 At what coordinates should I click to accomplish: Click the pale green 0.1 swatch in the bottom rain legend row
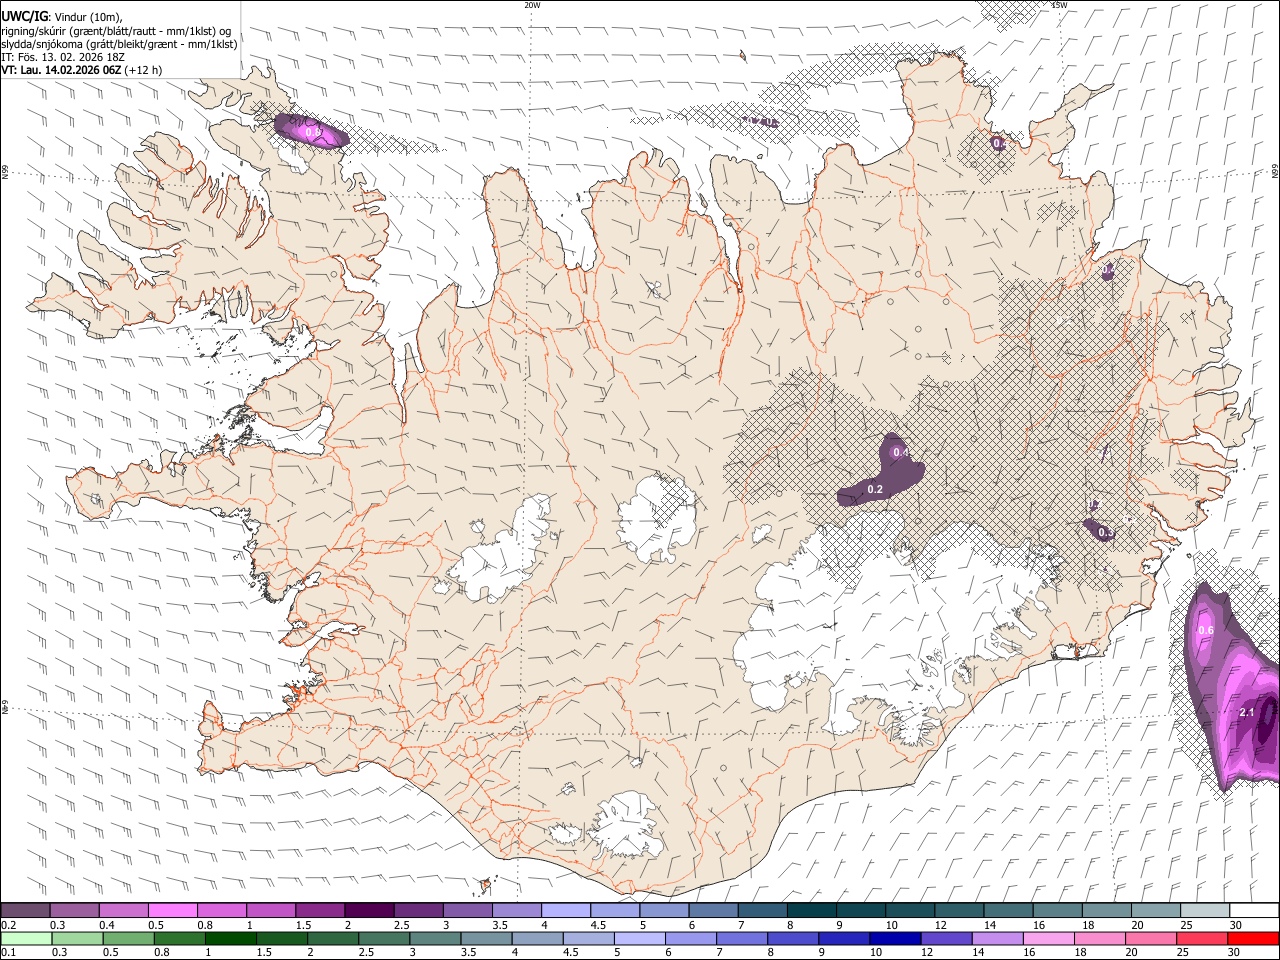click(26, 938)
